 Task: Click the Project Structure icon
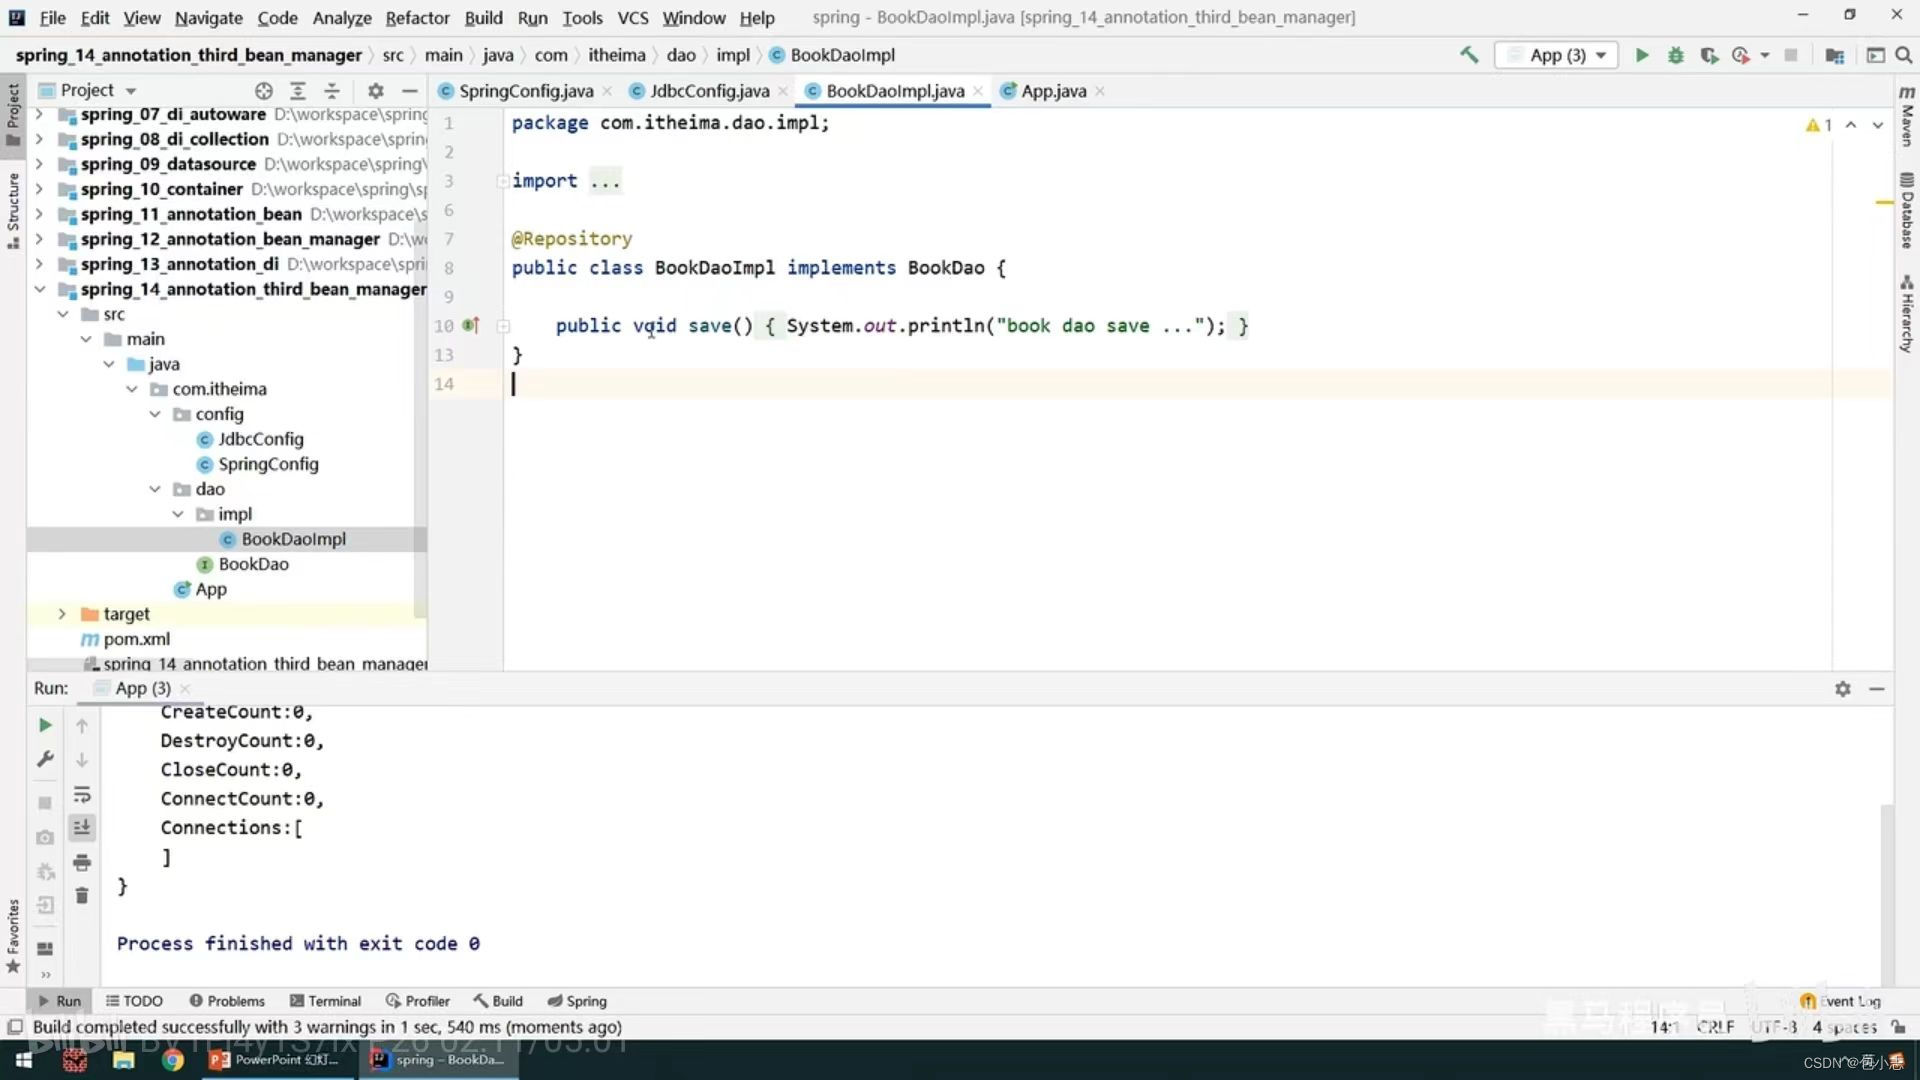(1834, 55)
